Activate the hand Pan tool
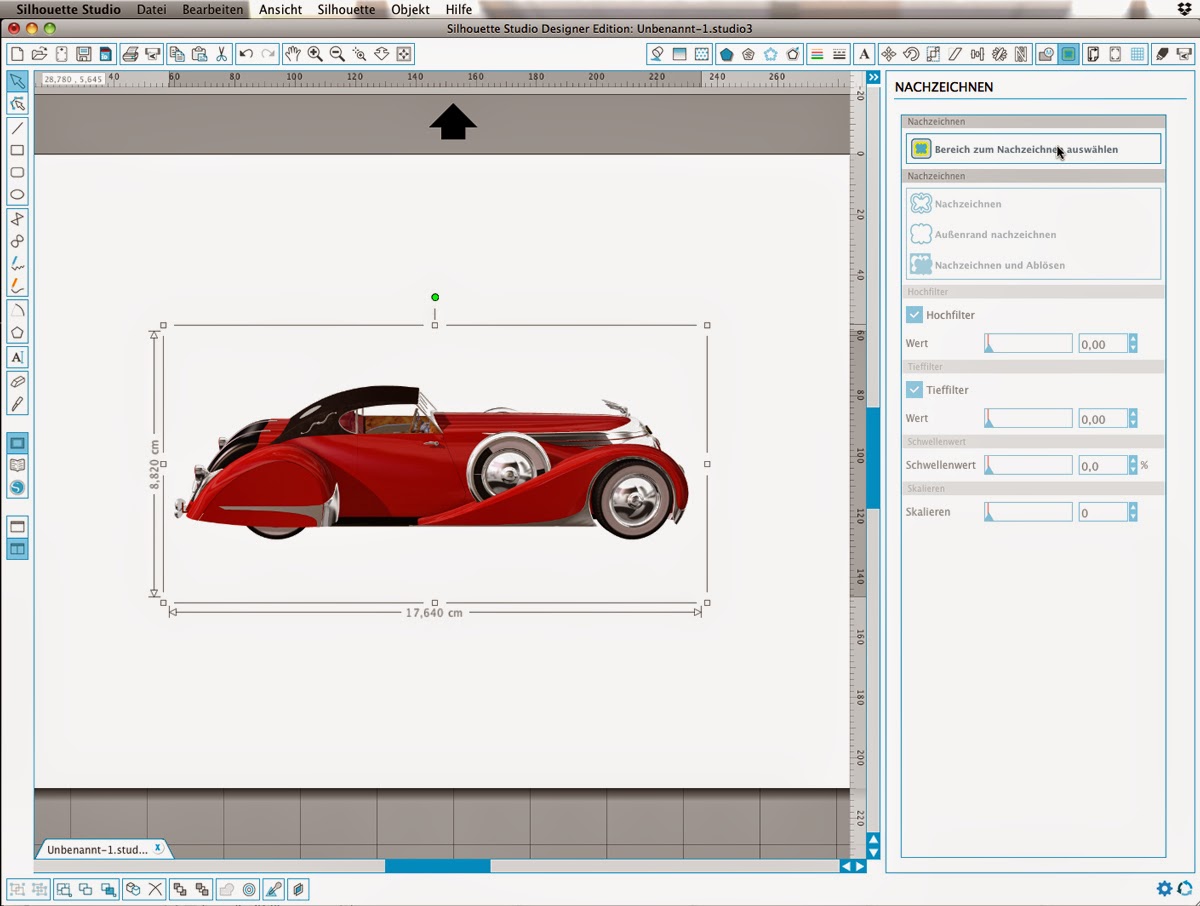The image size is (1200, 906). (292, 54)
